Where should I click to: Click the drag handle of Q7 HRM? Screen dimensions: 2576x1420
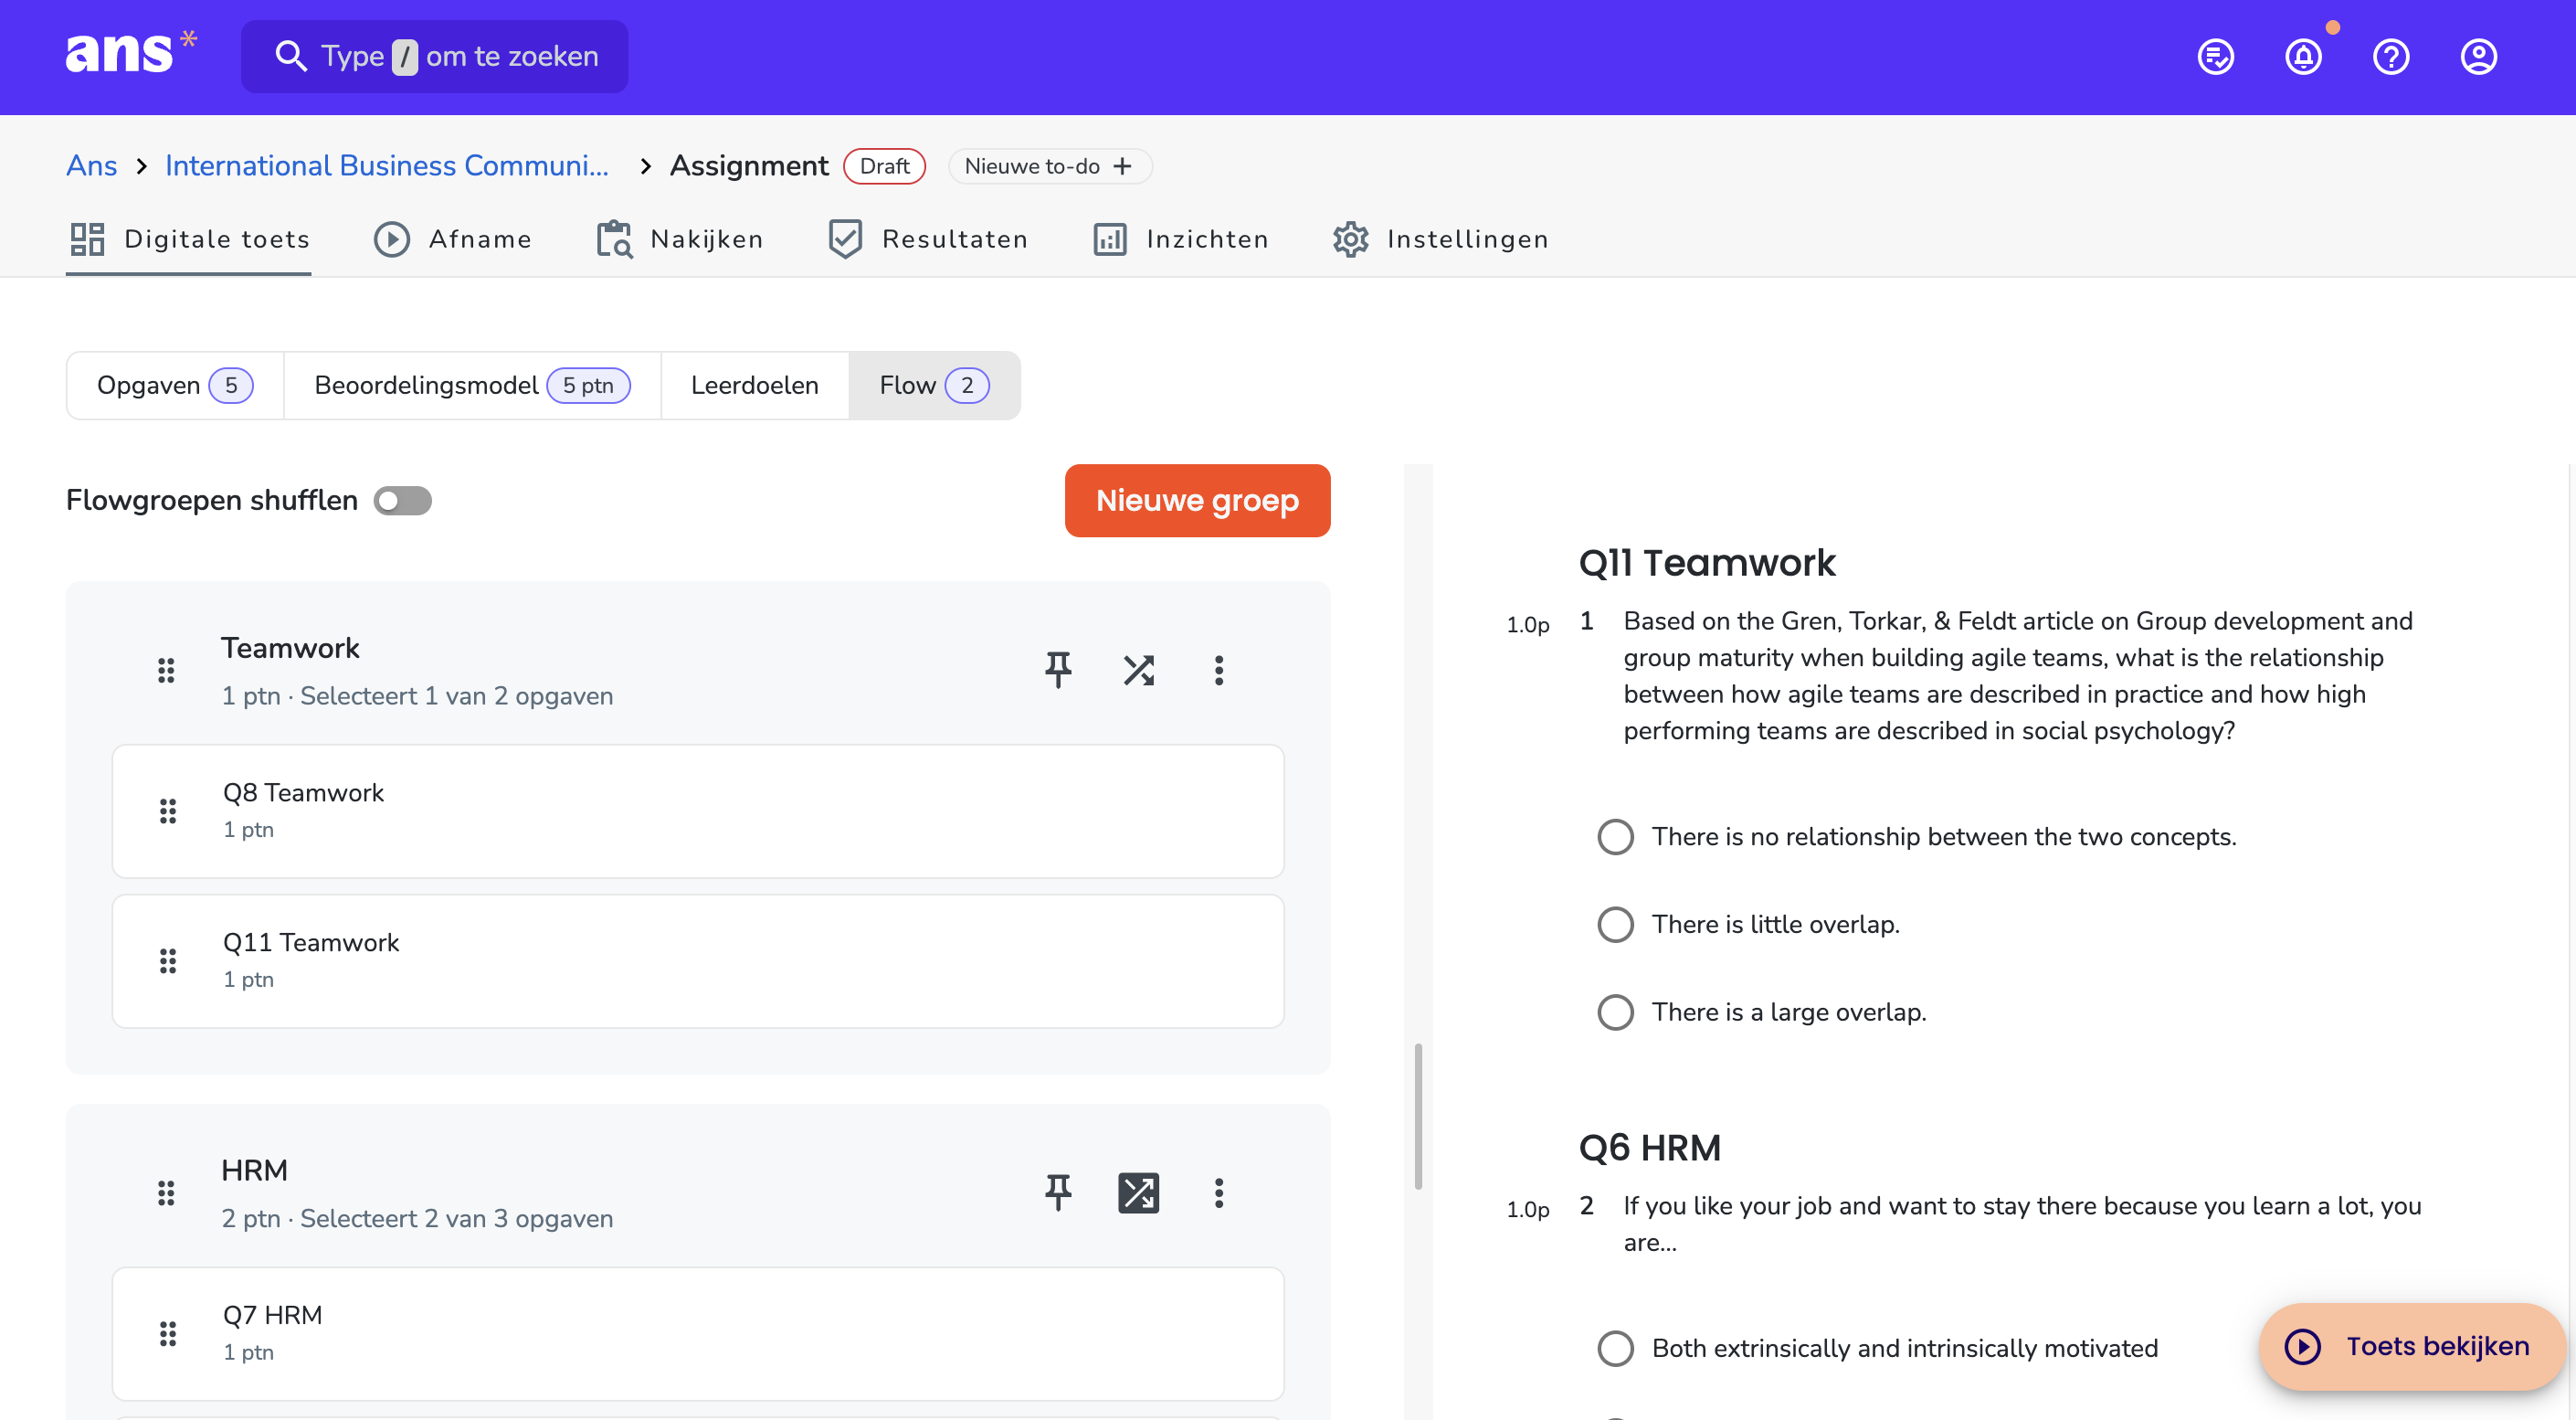(x=168, y=1332)
